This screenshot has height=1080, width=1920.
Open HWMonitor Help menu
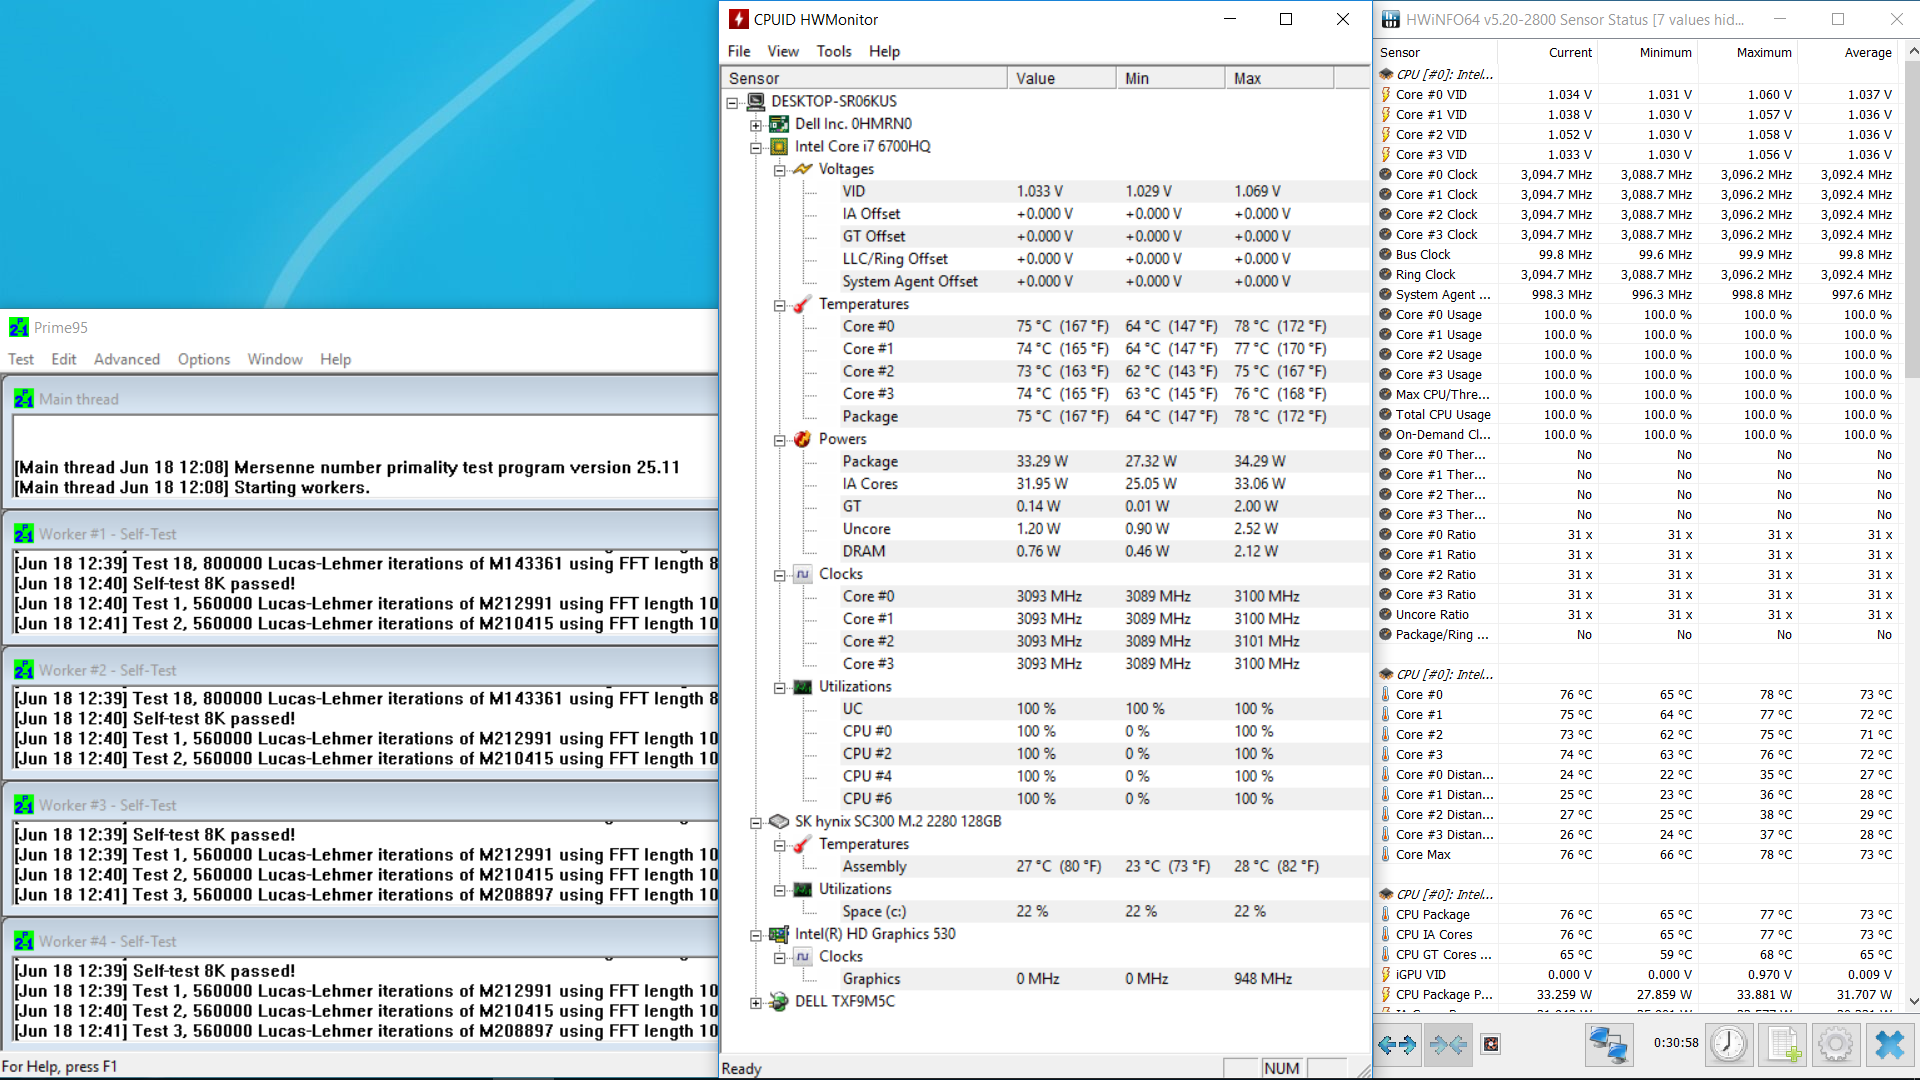pyautogui.click(x=884, y=51)
